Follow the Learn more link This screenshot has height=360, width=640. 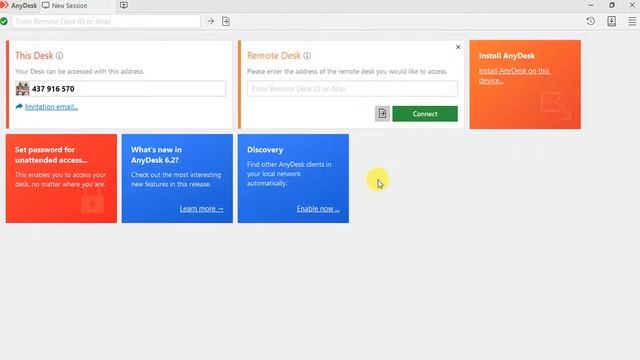click(201, 209)
